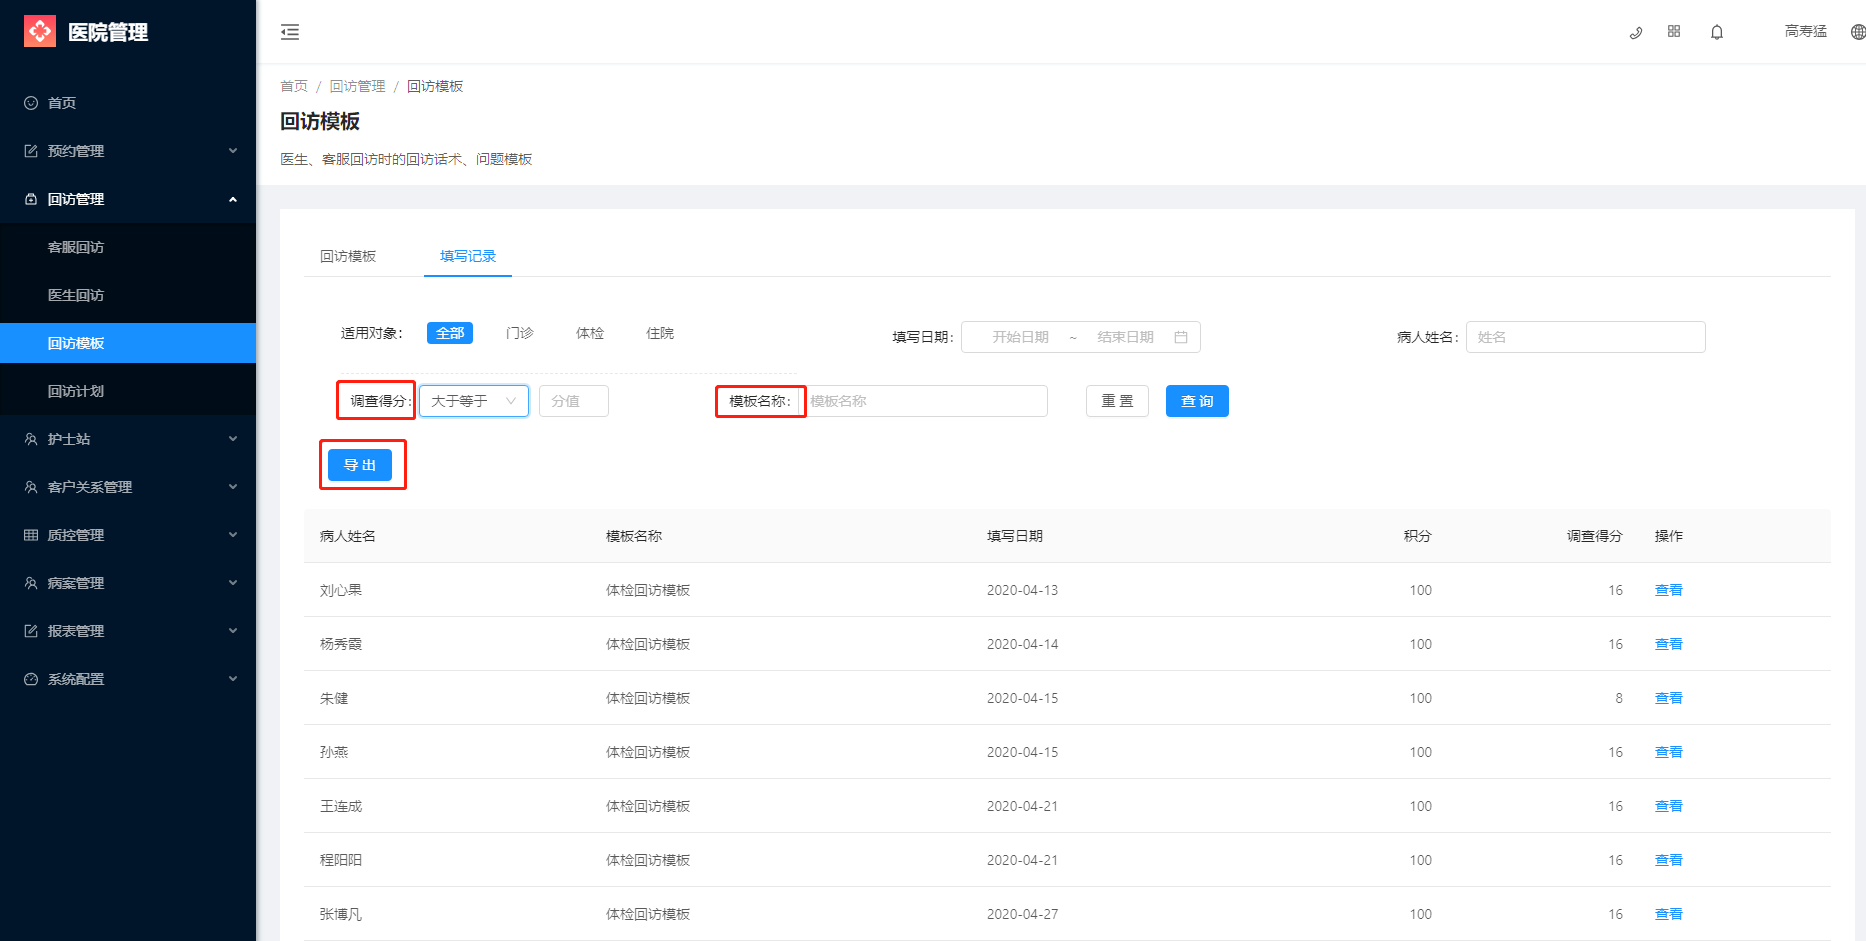Click the 报表管理 edit icon

click(x=31, y=631)
